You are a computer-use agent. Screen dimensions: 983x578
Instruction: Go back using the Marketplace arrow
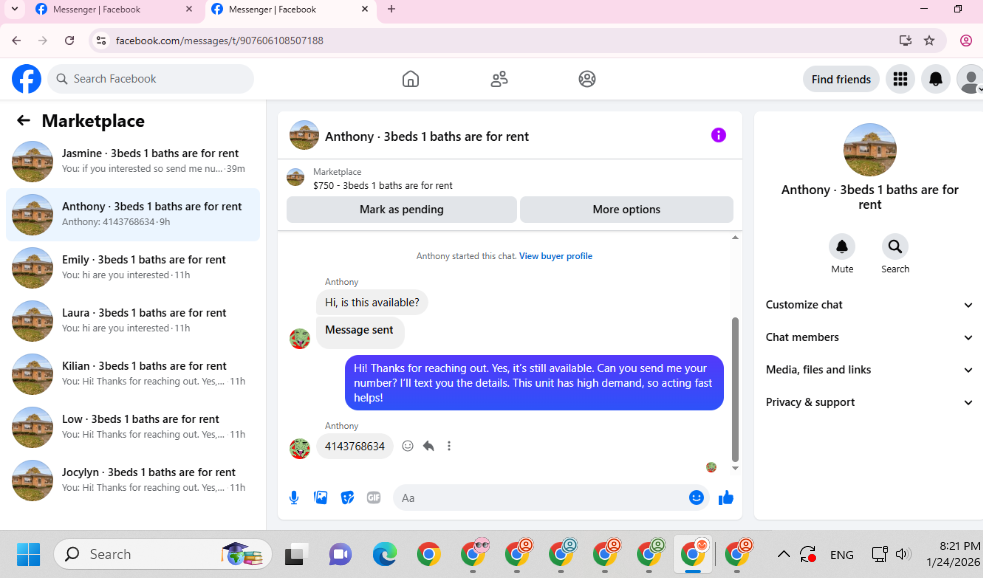pos(23,120)
